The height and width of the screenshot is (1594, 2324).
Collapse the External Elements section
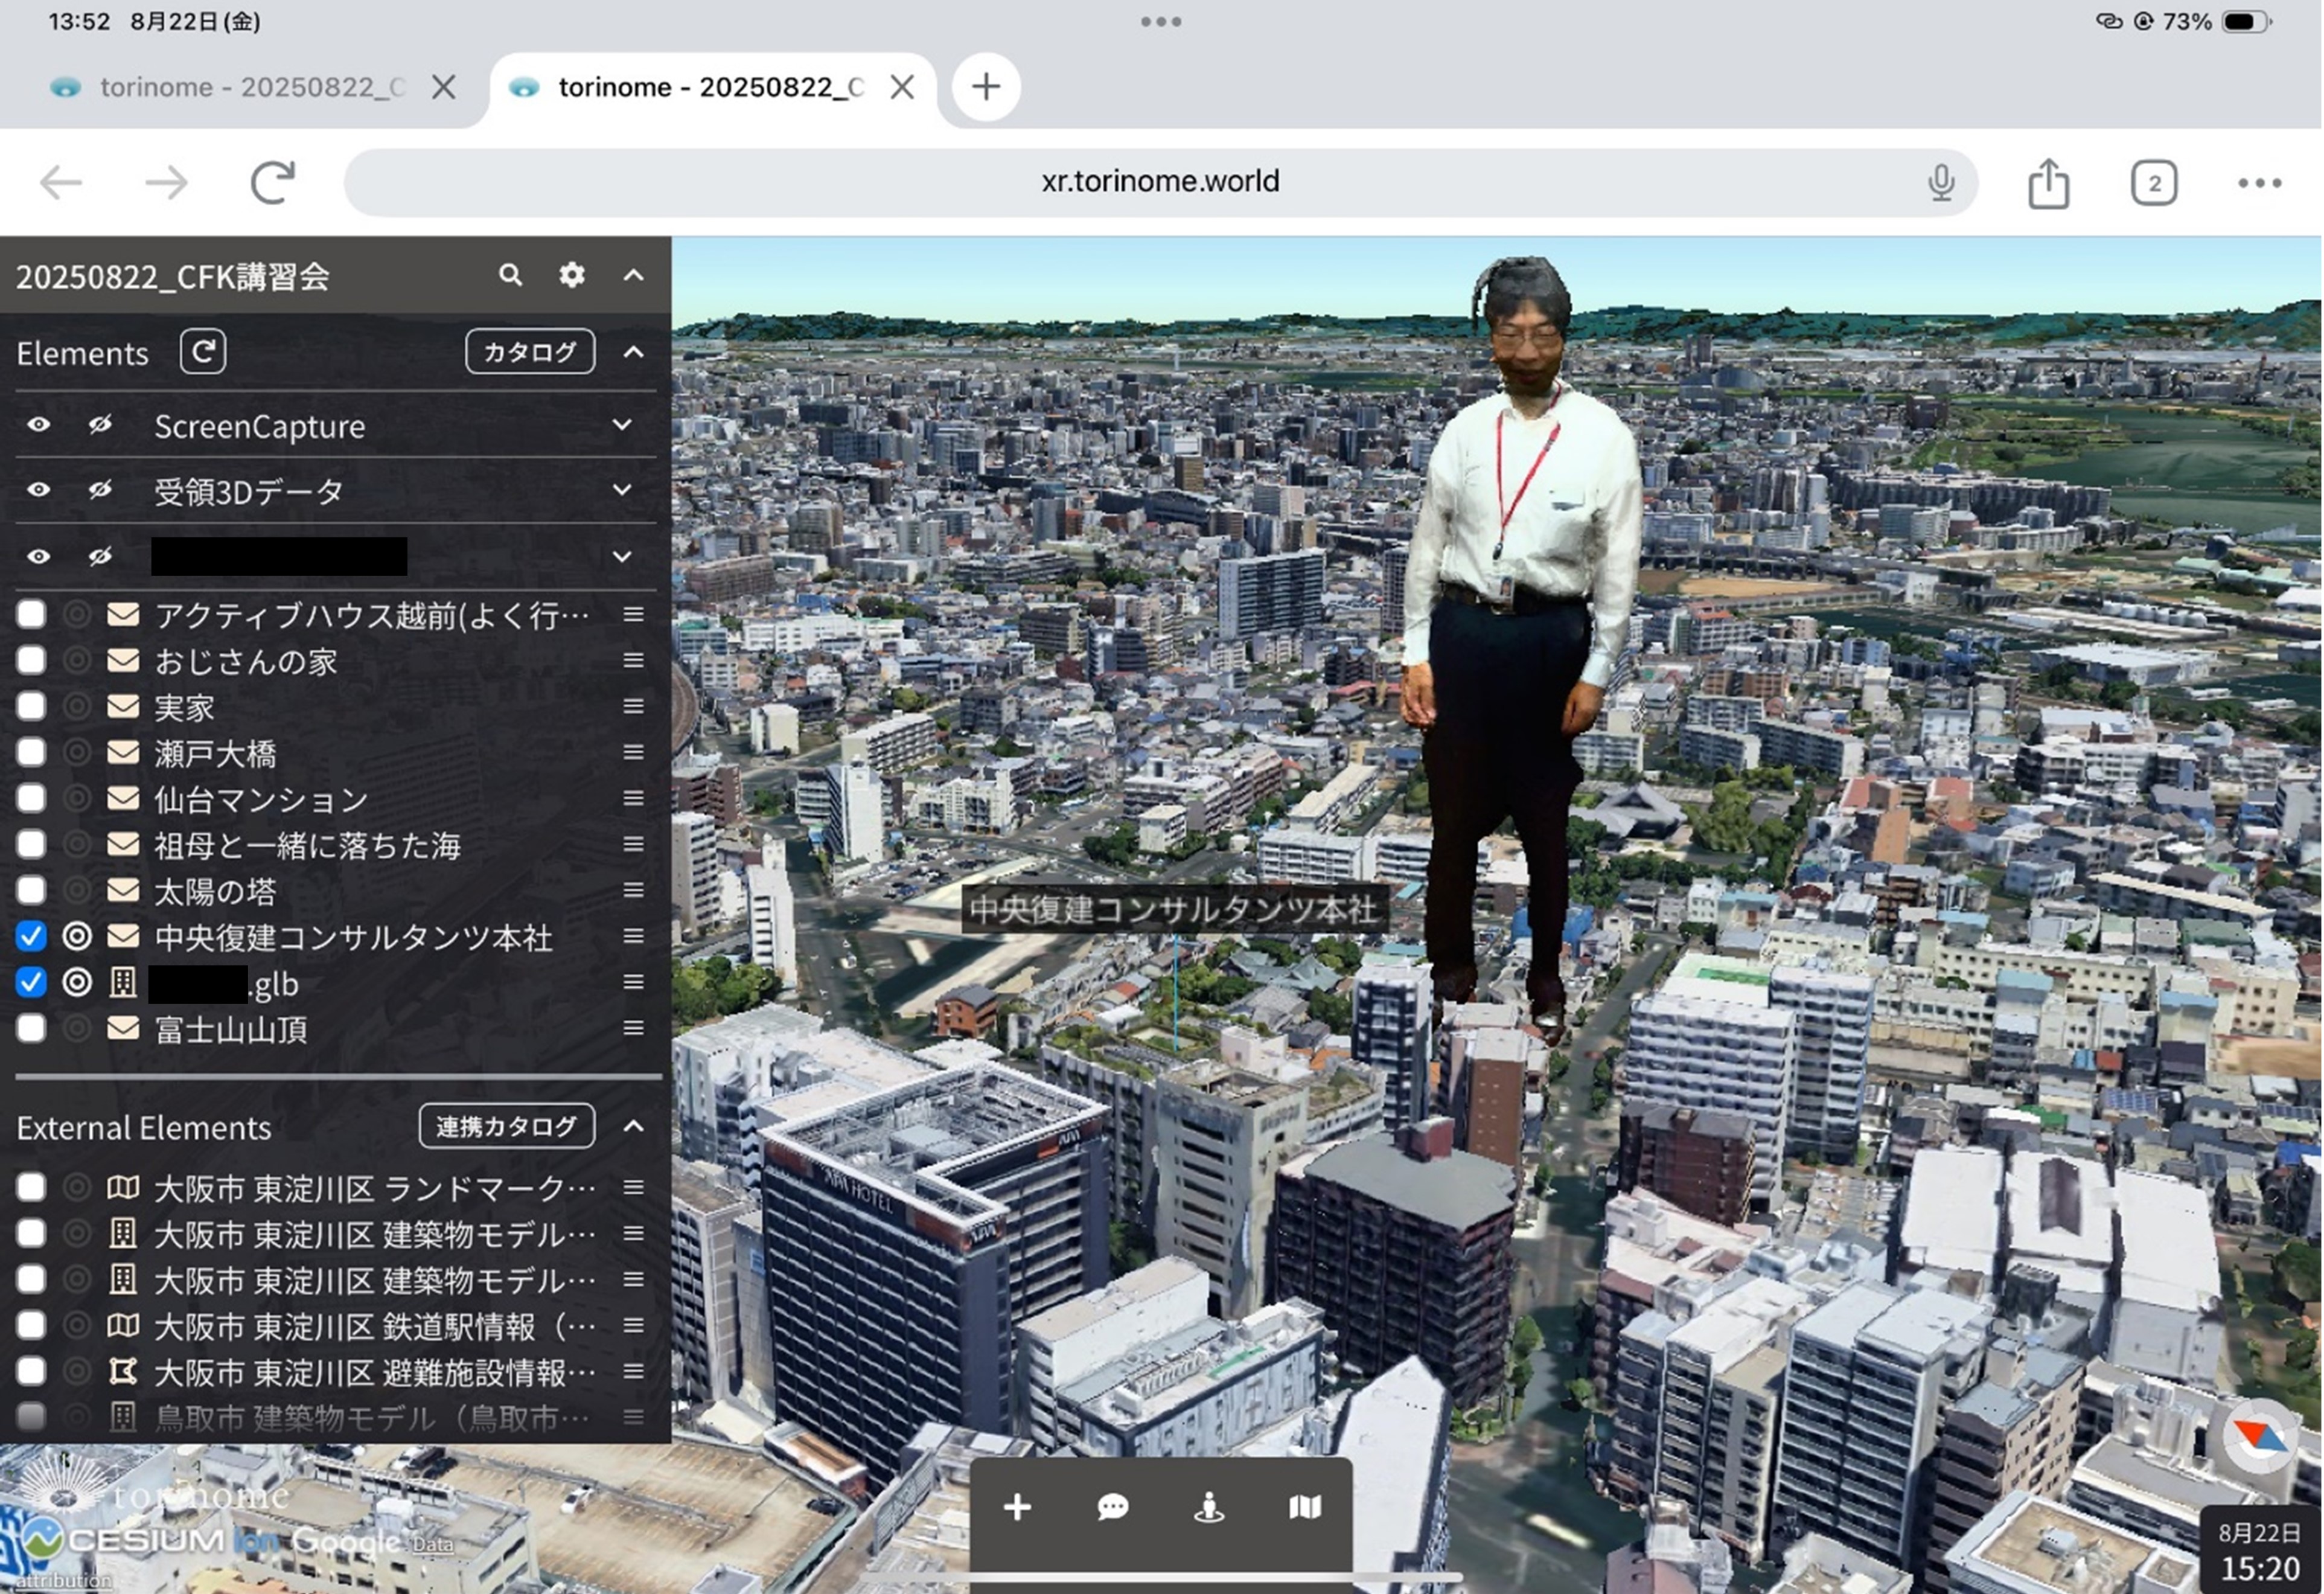[633, 1126]
